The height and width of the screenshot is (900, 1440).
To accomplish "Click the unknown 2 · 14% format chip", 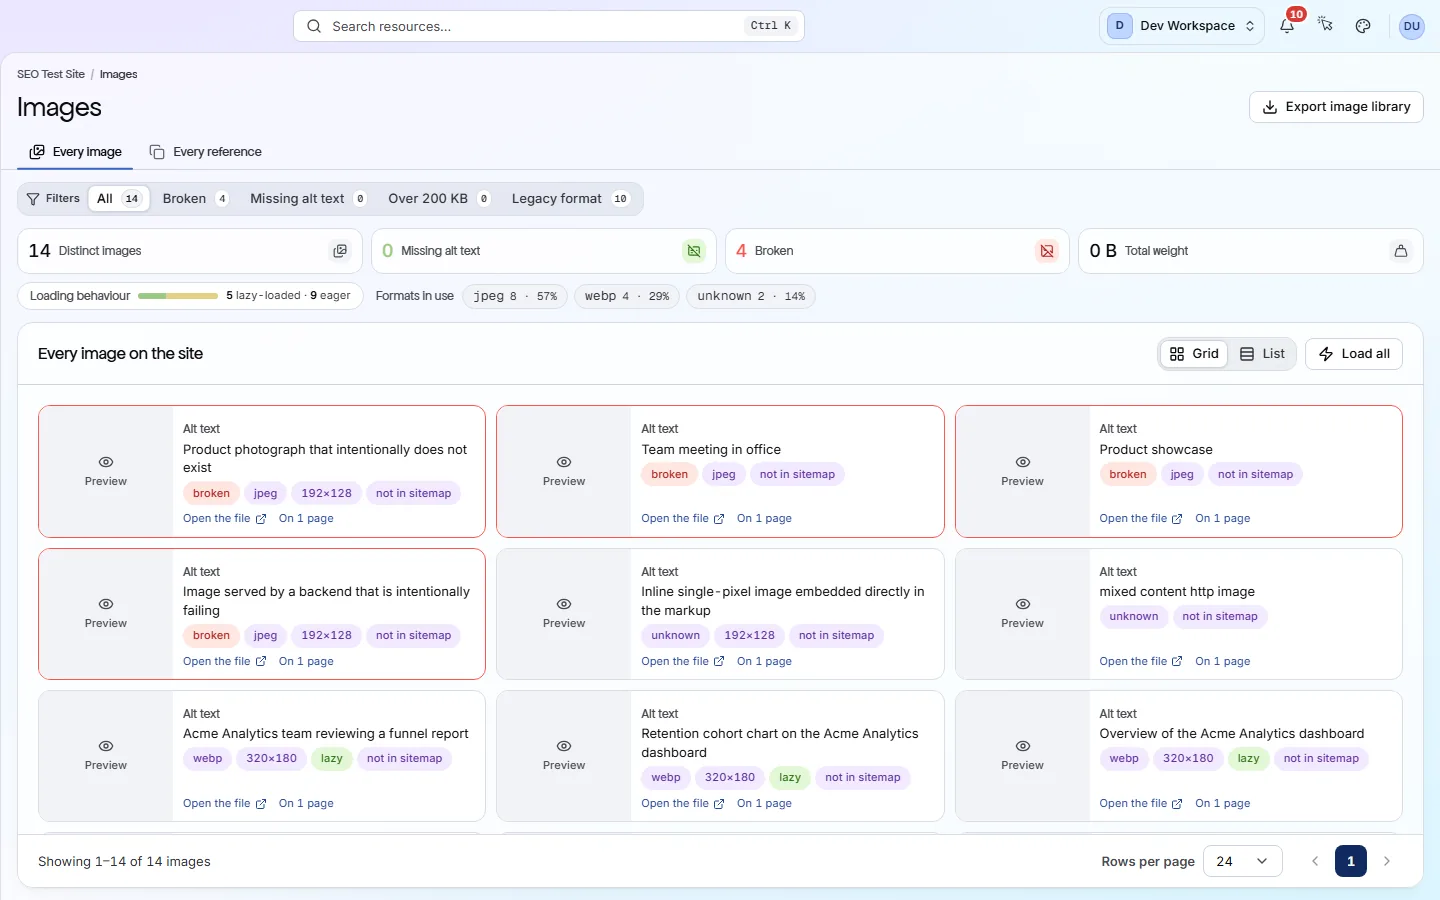I will tap(751, 296).
